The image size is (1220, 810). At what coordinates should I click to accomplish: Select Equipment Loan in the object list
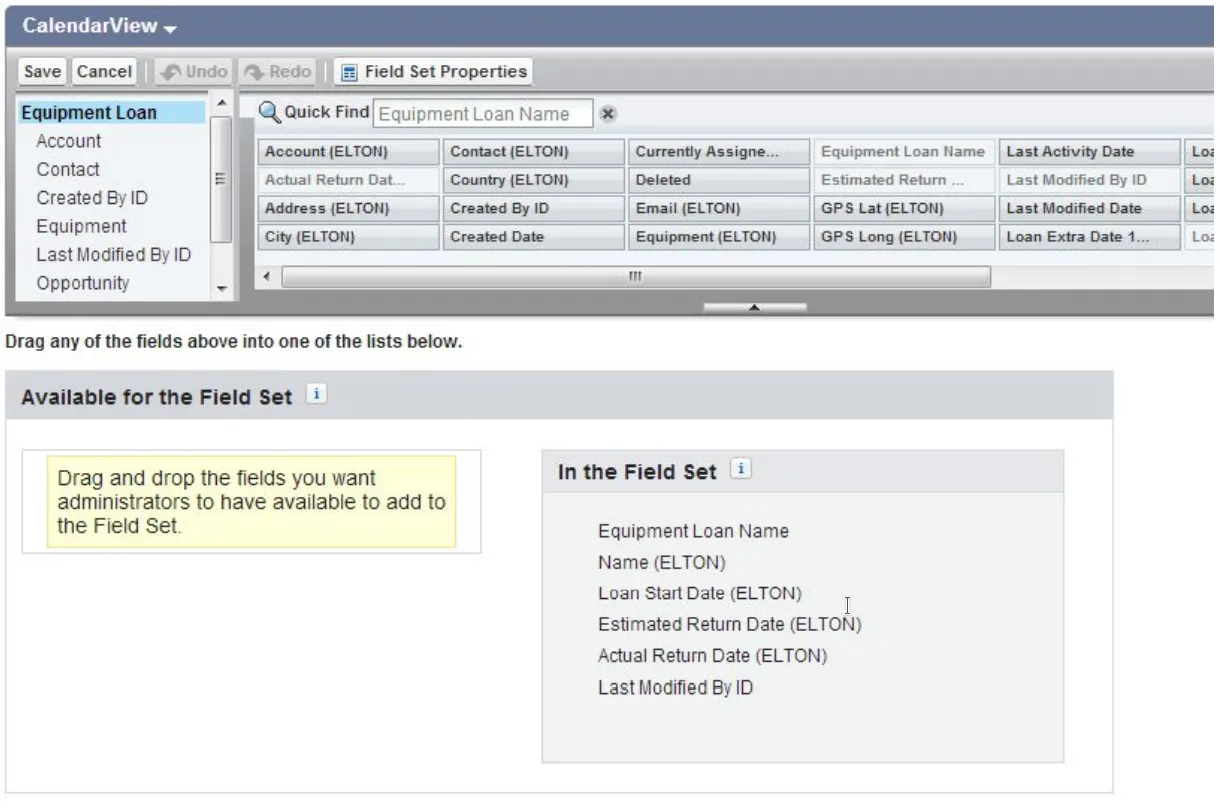coord(112,113)
